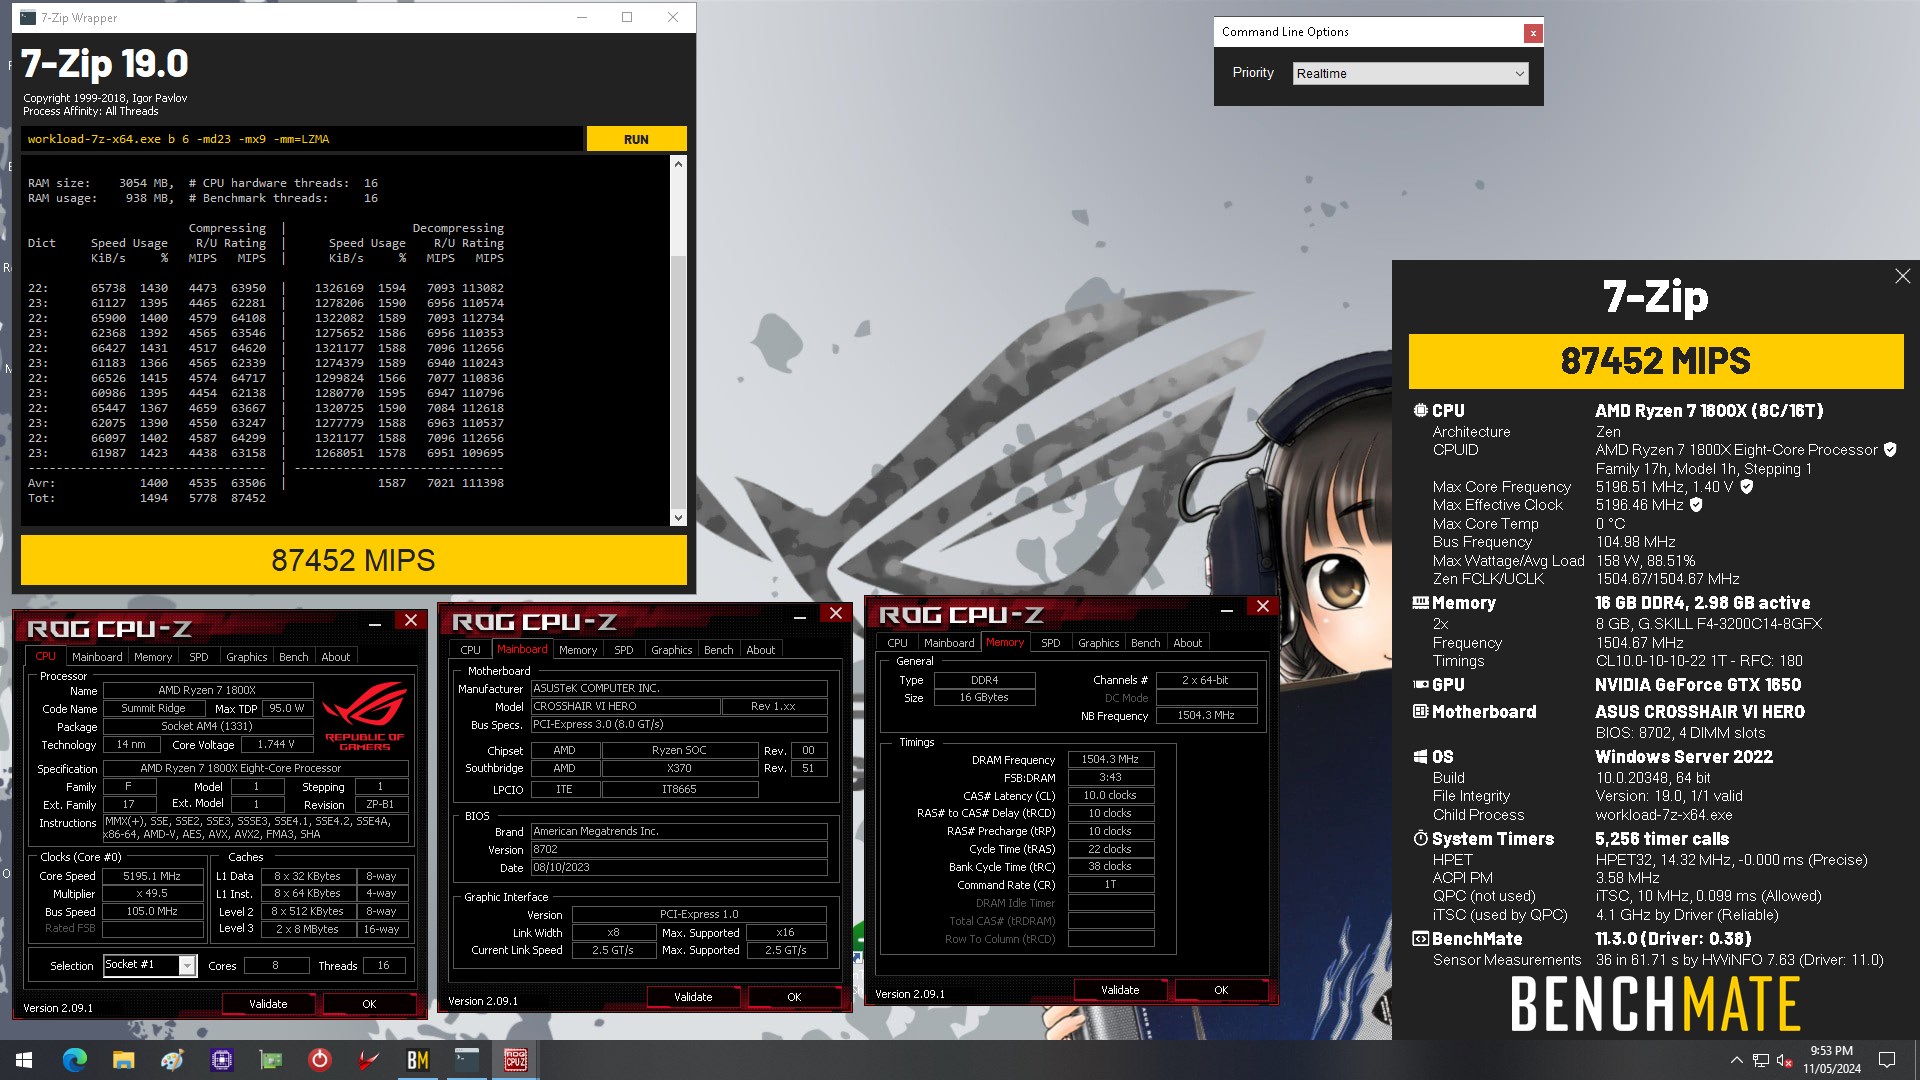
Task: Click the 7-Zip benchmark command line field
Action: pos(301,139)
